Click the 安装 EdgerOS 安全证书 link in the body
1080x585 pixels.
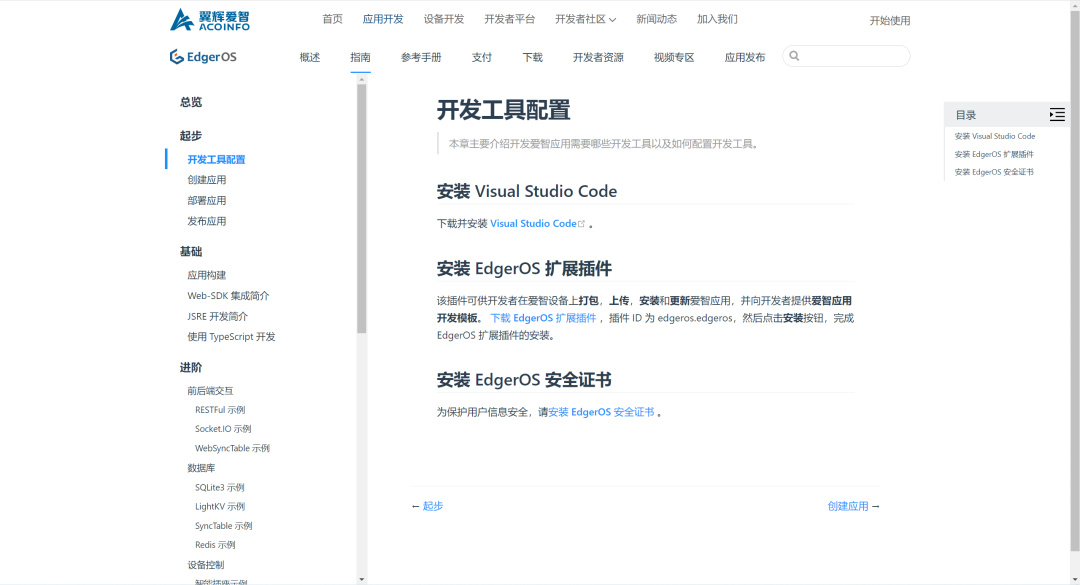point(601,412)
